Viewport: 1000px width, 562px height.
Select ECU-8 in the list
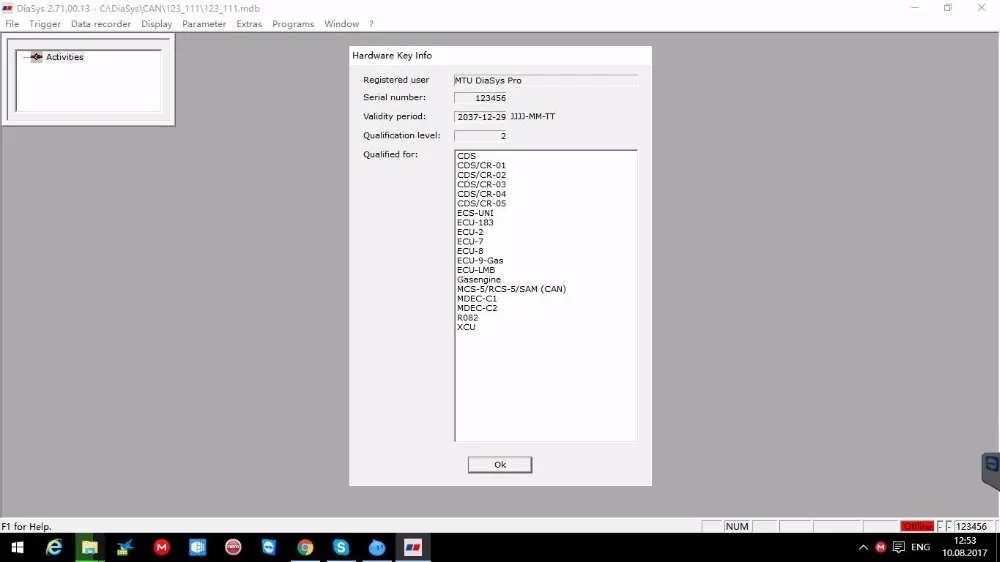click(470, 251)
